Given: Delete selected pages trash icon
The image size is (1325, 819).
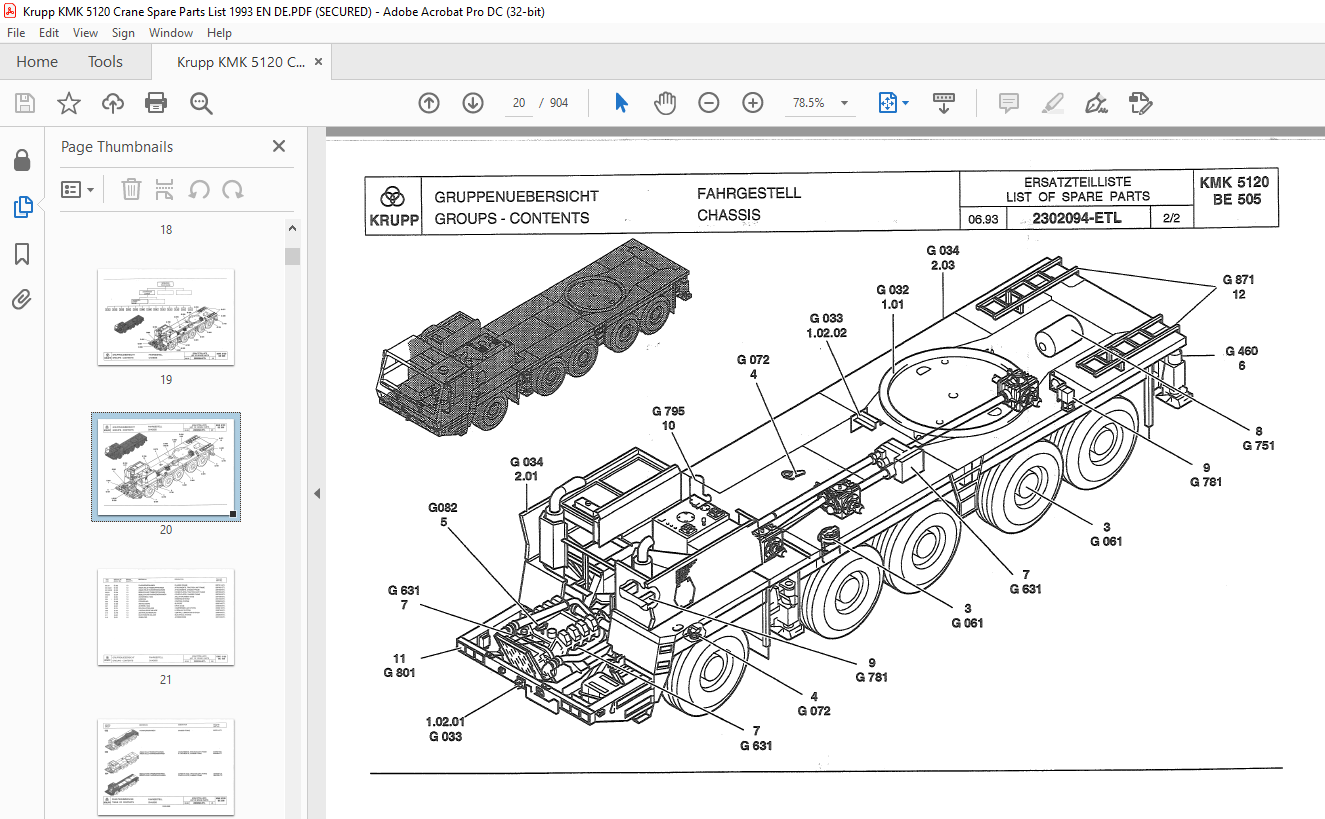Looking at the screenshot, I should point(131,189).
